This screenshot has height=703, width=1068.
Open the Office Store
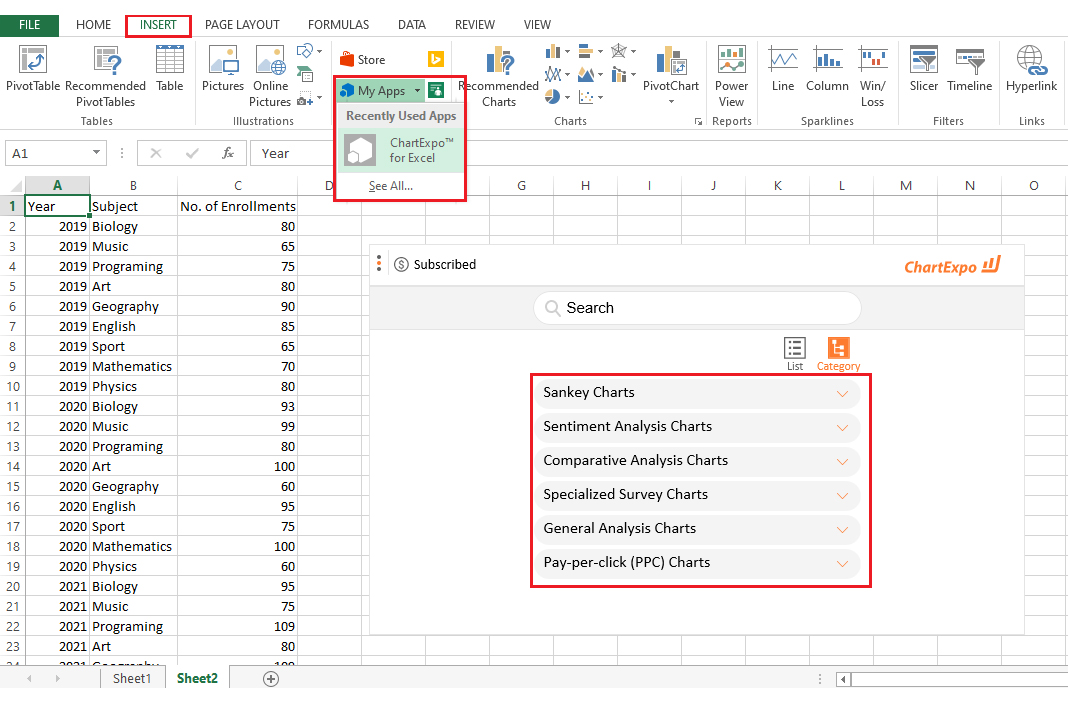[x=363, y=60]
